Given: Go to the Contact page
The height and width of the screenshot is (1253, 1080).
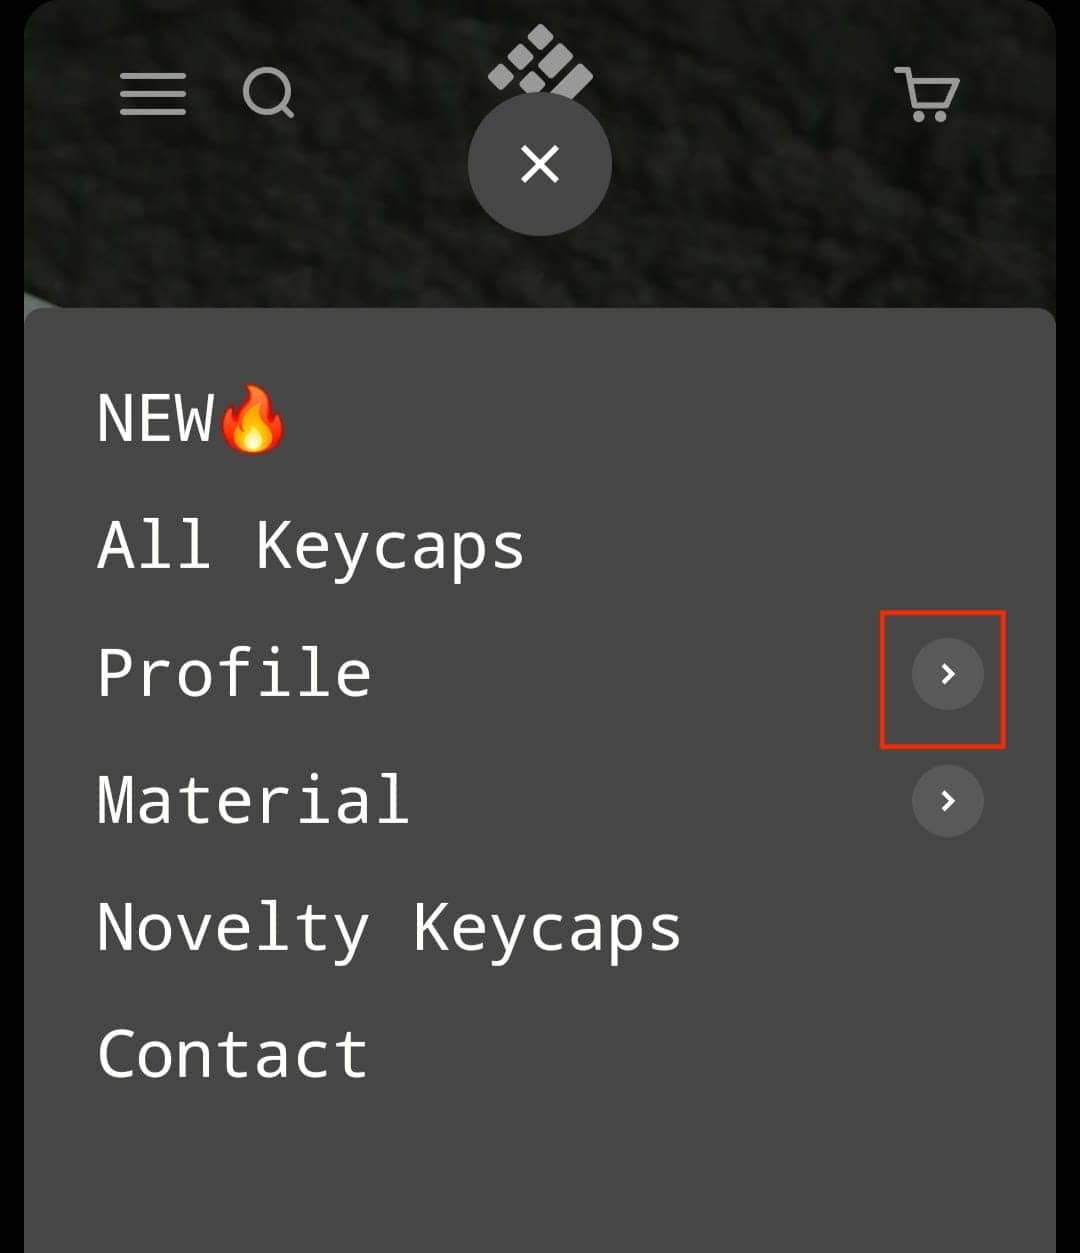Looking at the screenshot, I should 231,1052.
